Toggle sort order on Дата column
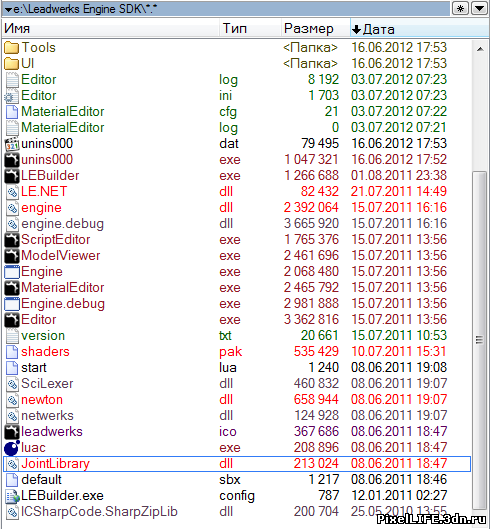Screen dimensions: 491x529 [x=419, y=29]
